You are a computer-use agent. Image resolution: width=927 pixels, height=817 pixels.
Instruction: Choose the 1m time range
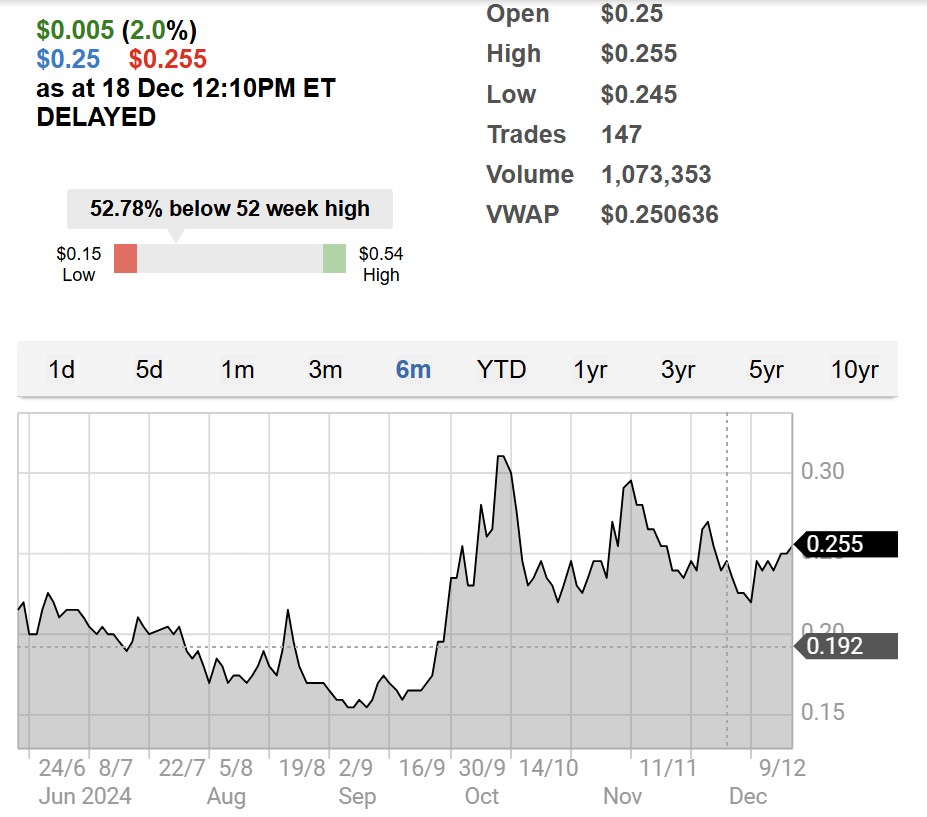tap(237, 370)
